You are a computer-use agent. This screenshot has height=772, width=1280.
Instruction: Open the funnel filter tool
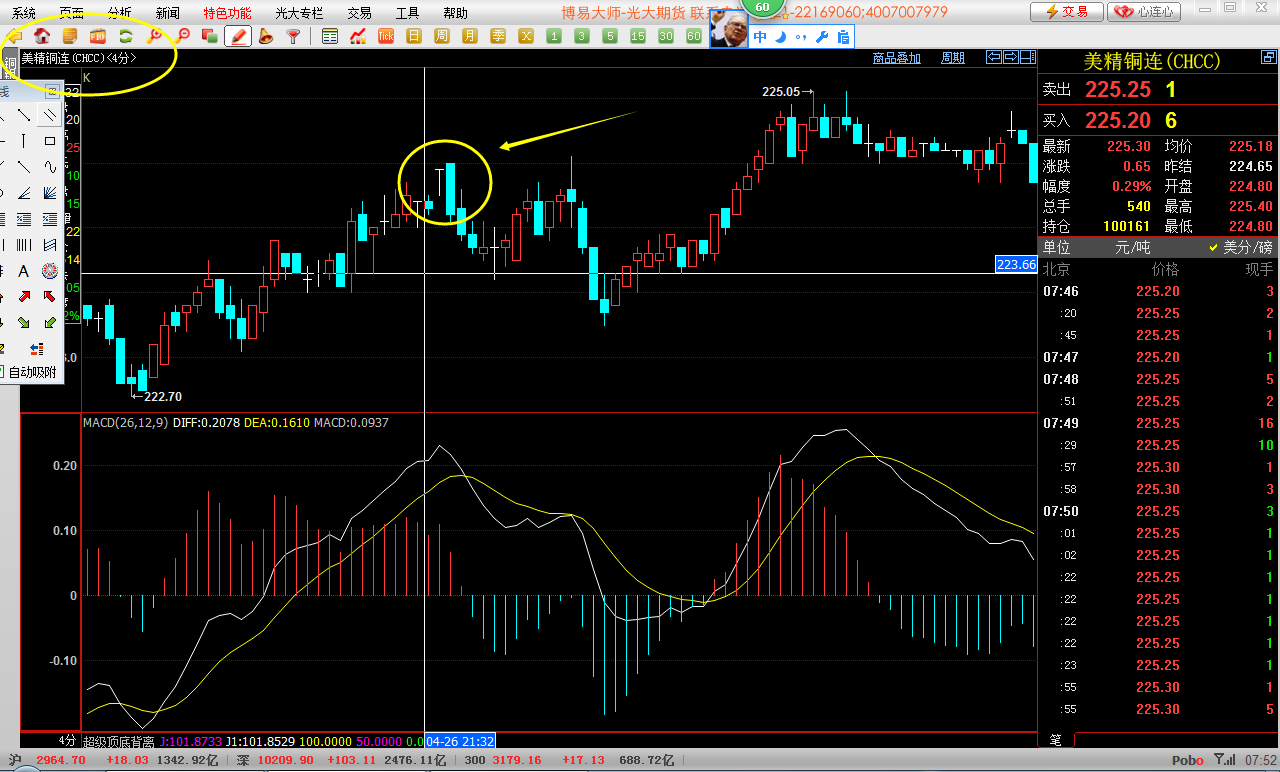pos(293,36)
